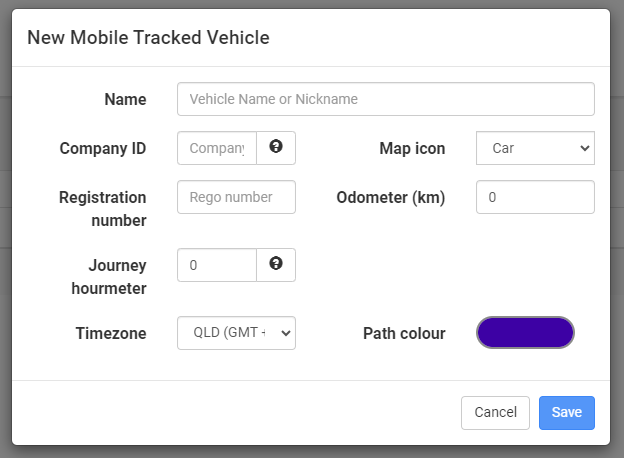Pick the purple Path colour swatch
Viewport: 624px width, 458px height.
525,333
